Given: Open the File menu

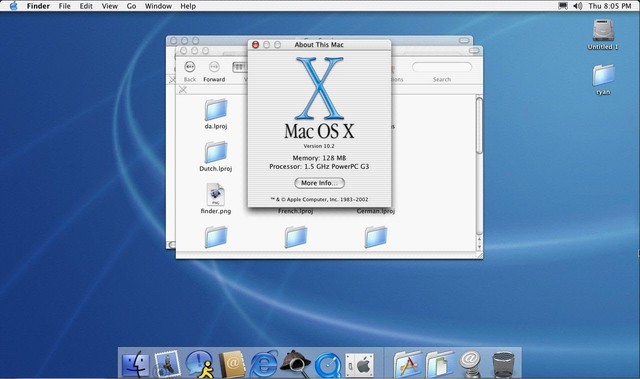Looking at the screenshot, I should (x=64, y=6).
